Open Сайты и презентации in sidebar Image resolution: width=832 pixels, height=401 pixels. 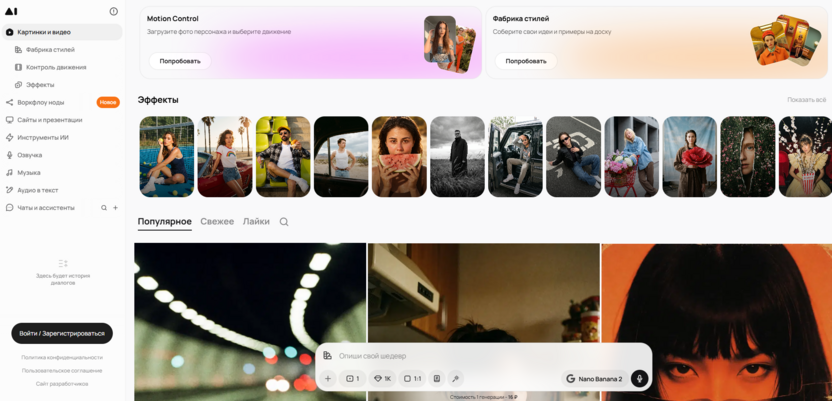(x=50, y=120)
